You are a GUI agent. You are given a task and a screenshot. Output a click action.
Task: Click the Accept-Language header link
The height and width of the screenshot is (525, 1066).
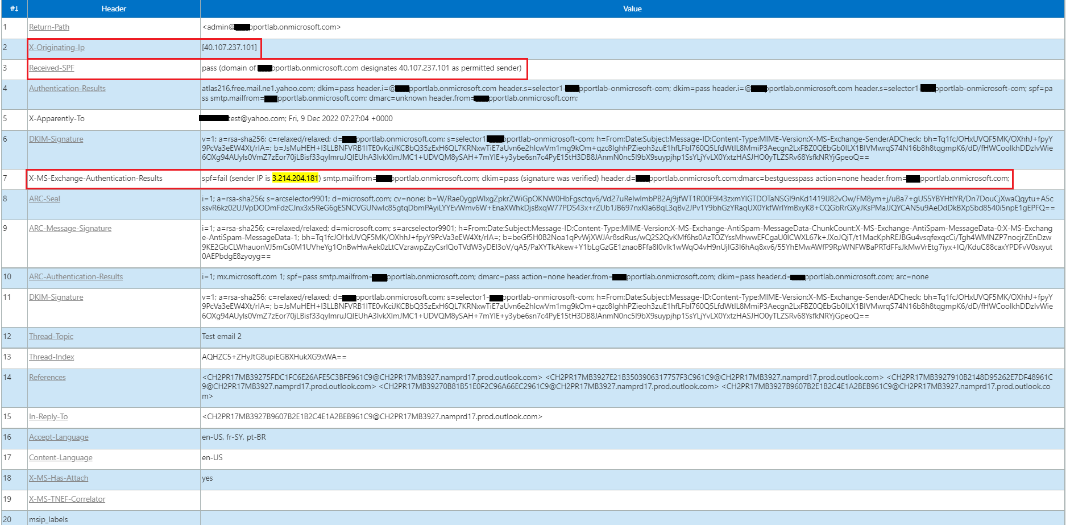click(x=58, y=437)
